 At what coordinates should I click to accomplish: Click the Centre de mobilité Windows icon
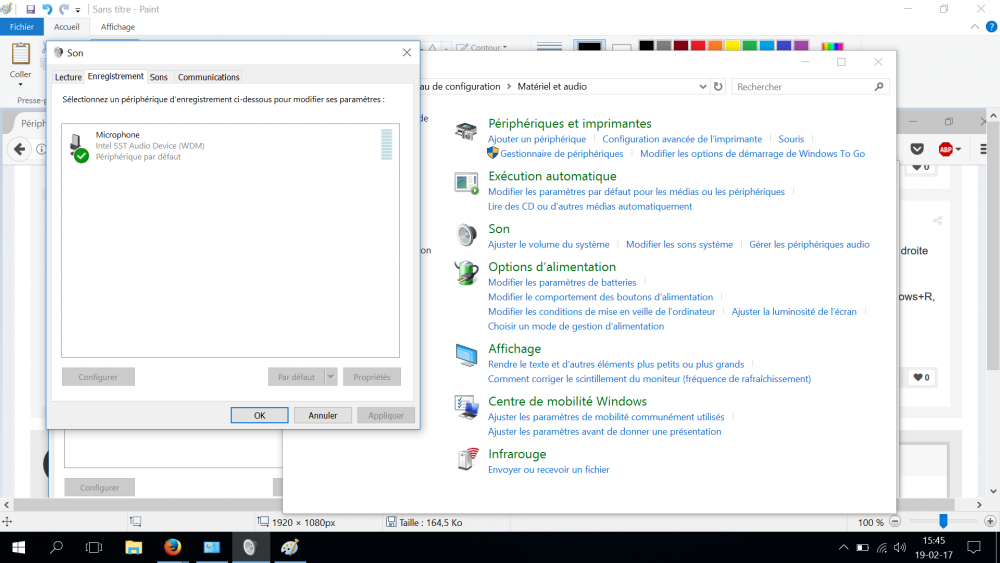tap(466, 407)
